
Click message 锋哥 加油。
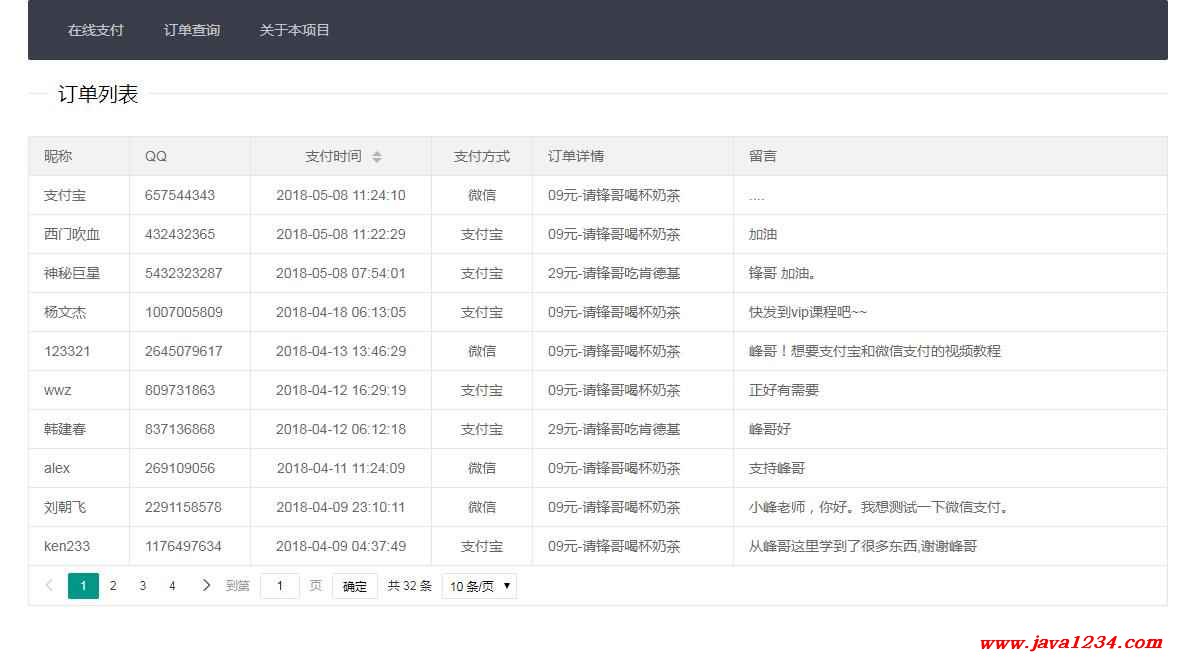pos(783,273)
